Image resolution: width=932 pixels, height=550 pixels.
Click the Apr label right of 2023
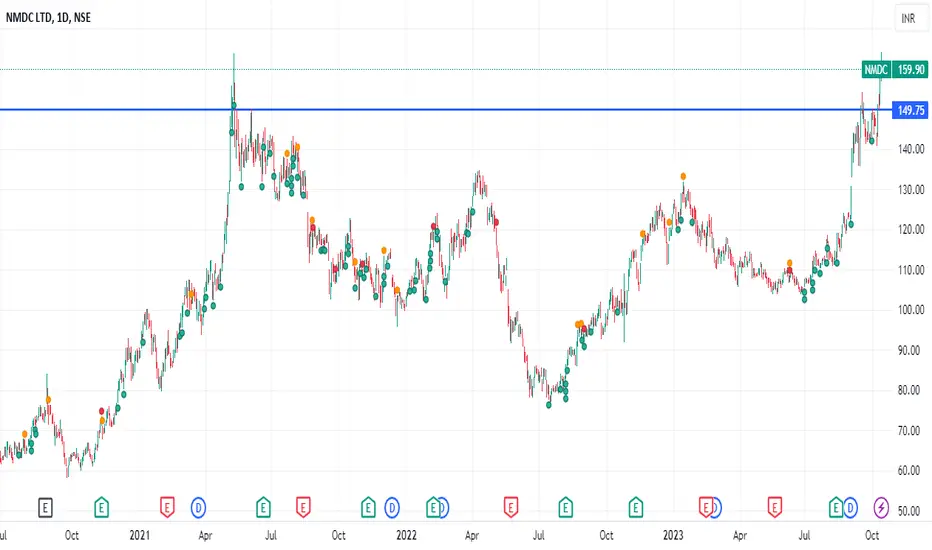click(740, 535)
